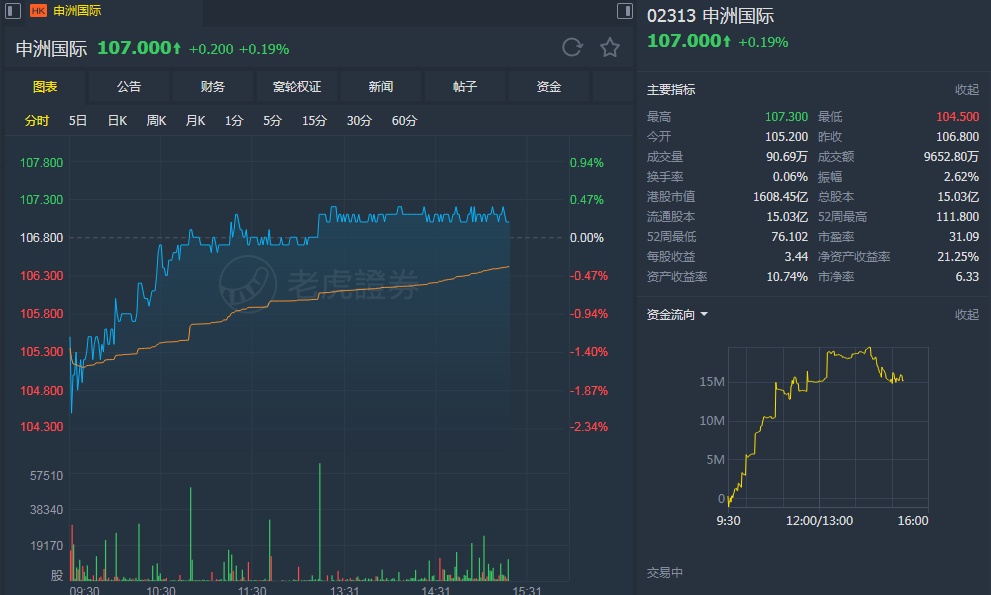Click the 市盈率 value 31.09
Image resolution: width=991 pixels, height=595 pixels.
pos(964,236)
